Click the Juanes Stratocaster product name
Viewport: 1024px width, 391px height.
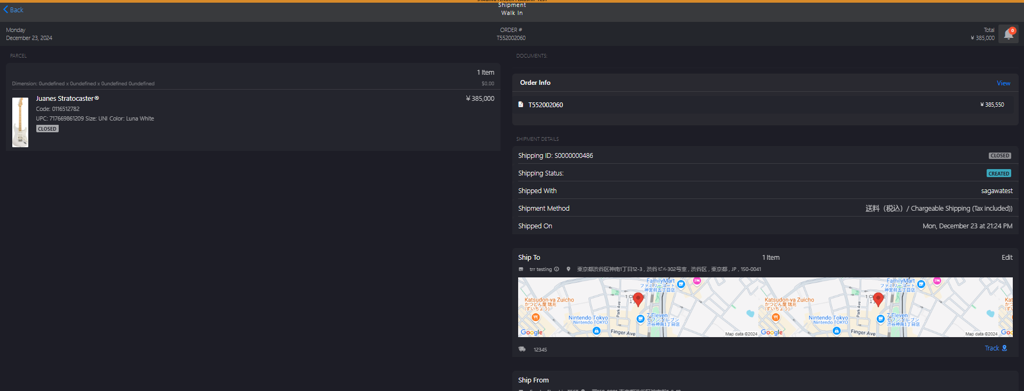click(67, 99)
